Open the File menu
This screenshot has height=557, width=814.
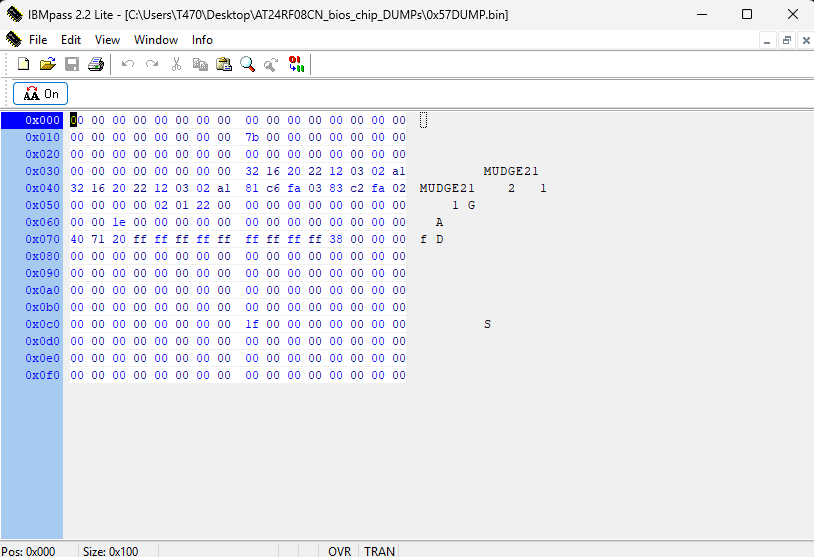click(x=38, y=40)
